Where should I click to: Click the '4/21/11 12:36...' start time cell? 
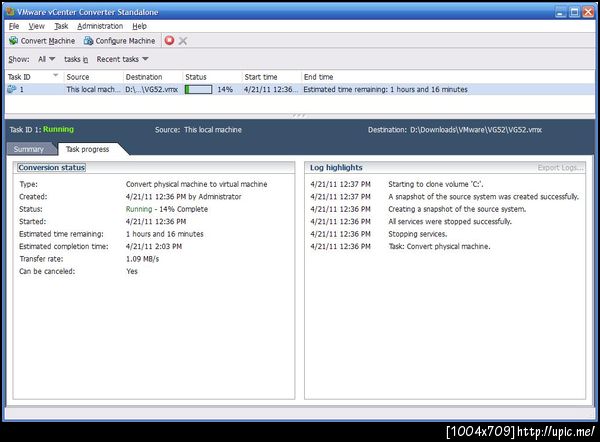(x=271, y=89)
